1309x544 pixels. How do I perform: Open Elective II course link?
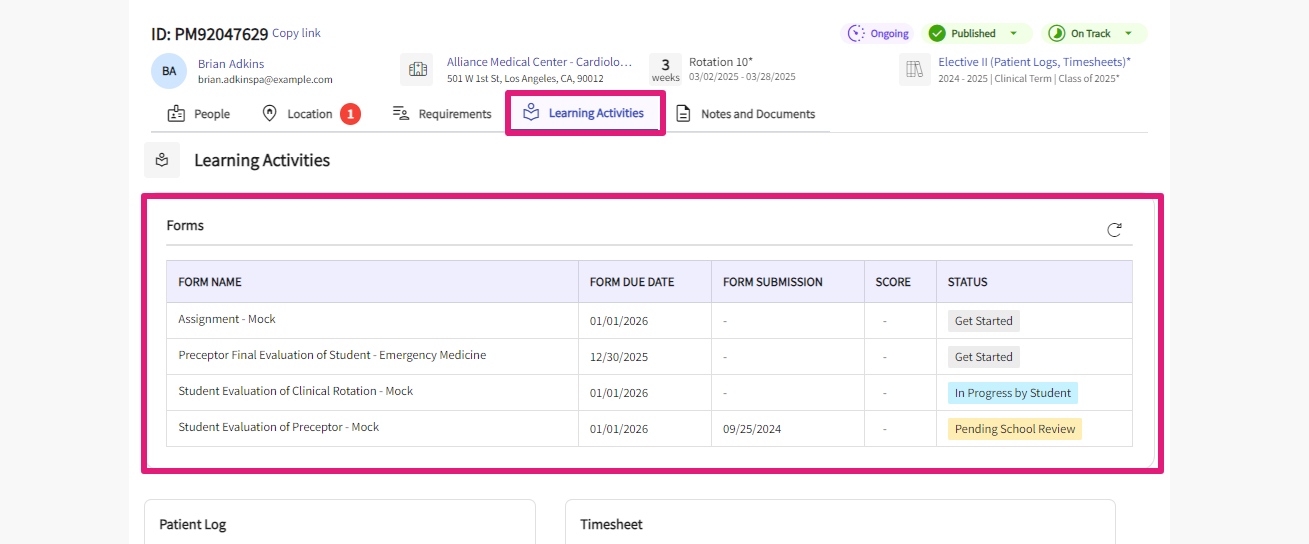coord(1034,62)
